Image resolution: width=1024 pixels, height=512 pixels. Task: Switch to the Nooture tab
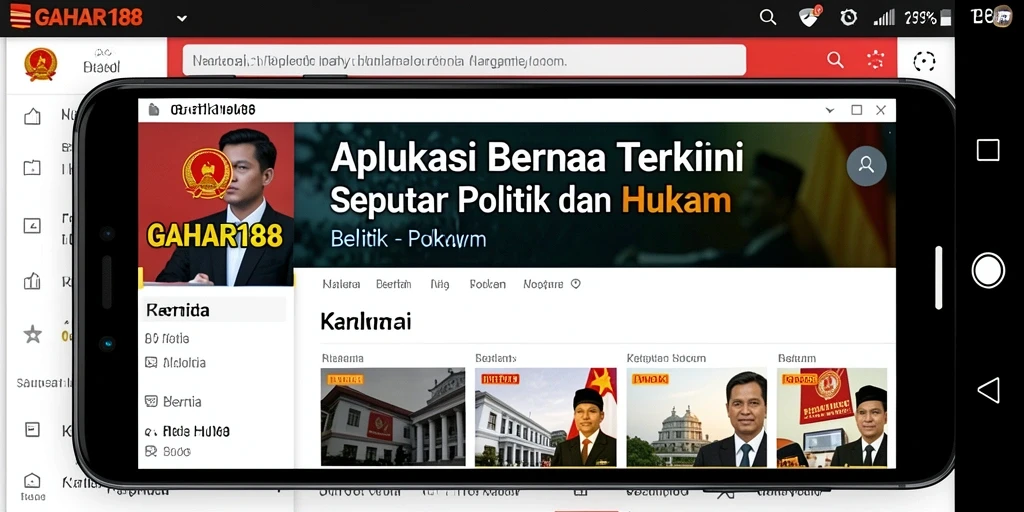coord(543,284)
